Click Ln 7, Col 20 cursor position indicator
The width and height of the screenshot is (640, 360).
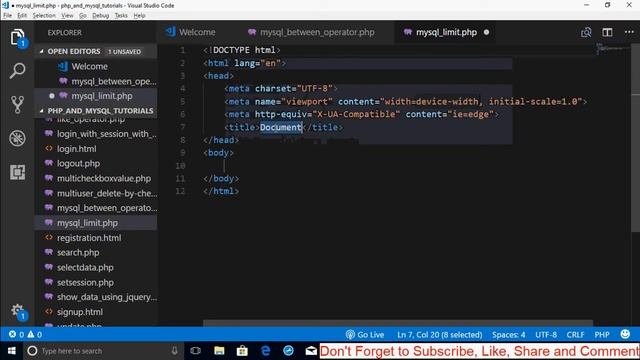[x=440, y=335]
